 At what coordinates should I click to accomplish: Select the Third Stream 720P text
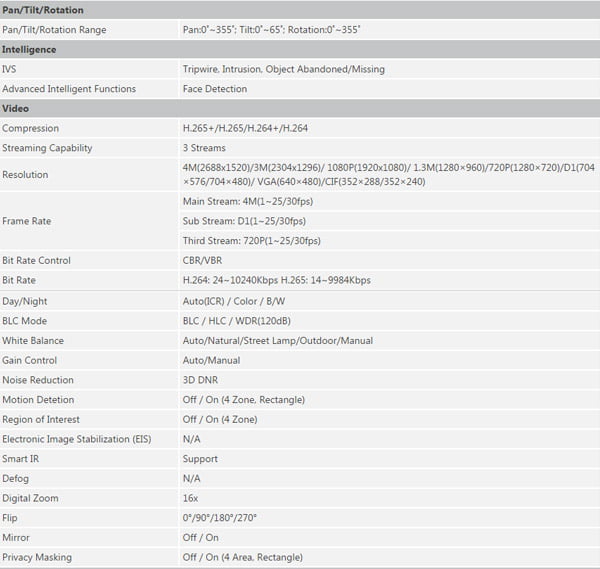[251, 240]
